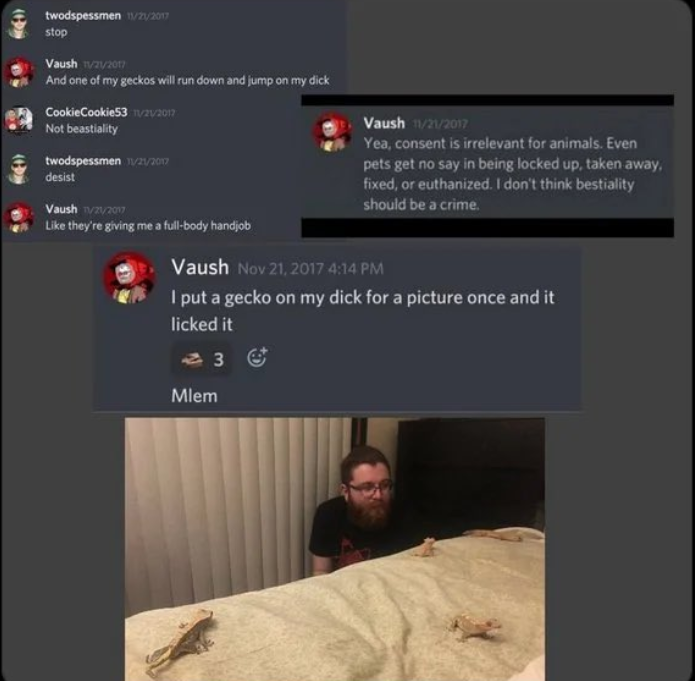Click the large Vaush avatar on Nov 21 4:14 PM message
The width and height of the screenshot is (695, 681).
click(x=129, y=278)
